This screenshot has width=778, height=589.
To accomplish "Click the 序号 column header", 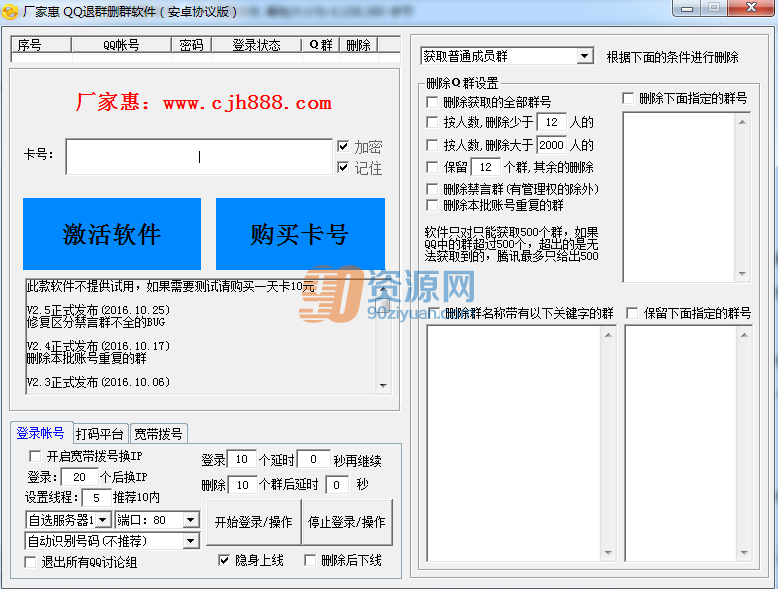I will [41, 45].
